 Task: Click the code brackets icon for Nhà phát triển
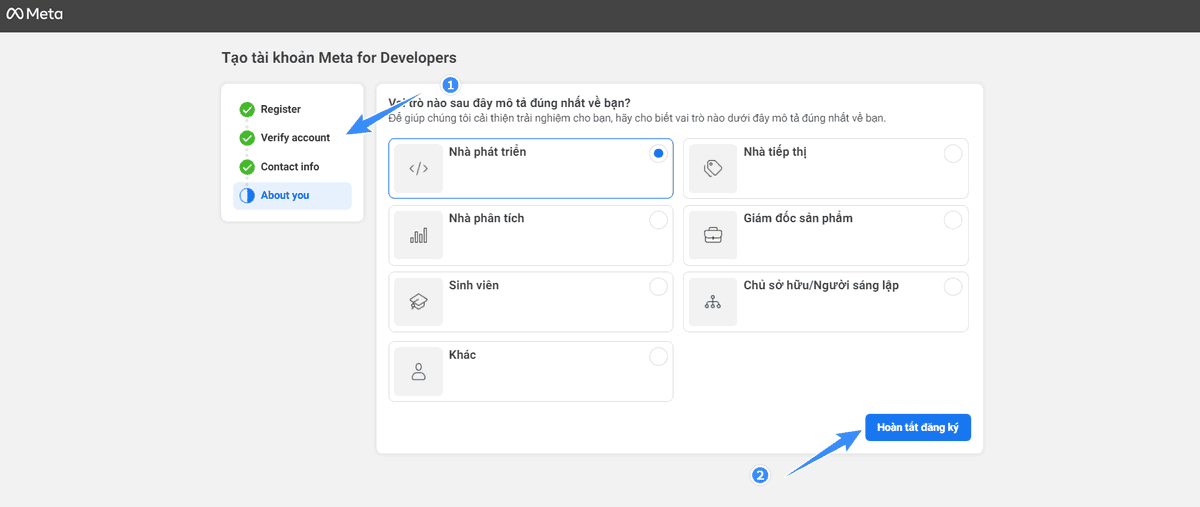click(x=418, y=168)
